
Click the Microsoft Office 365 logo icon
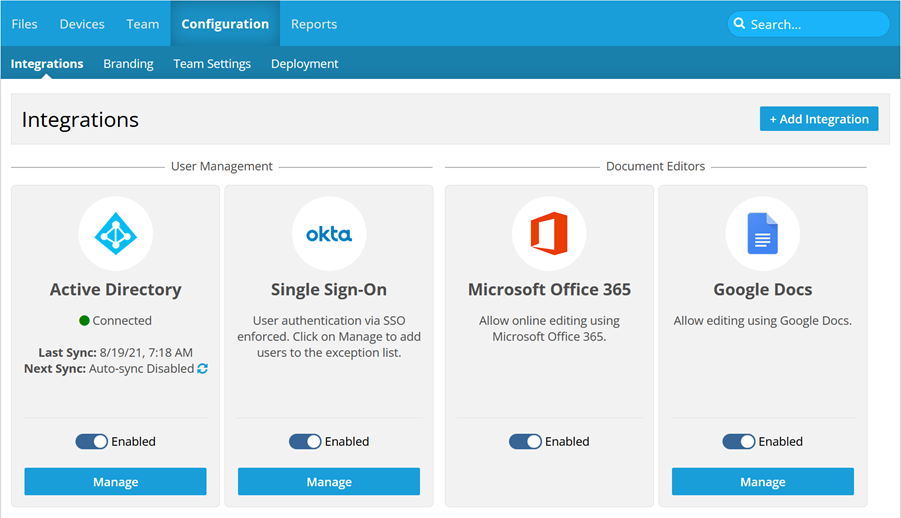tap(549, 234)
